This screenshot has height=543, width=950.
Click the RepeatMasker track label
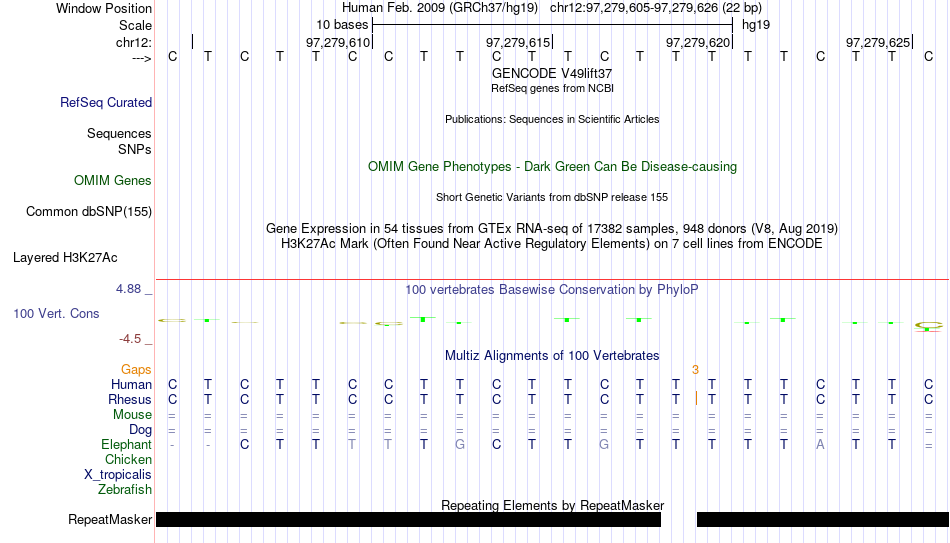pos(110,519)
